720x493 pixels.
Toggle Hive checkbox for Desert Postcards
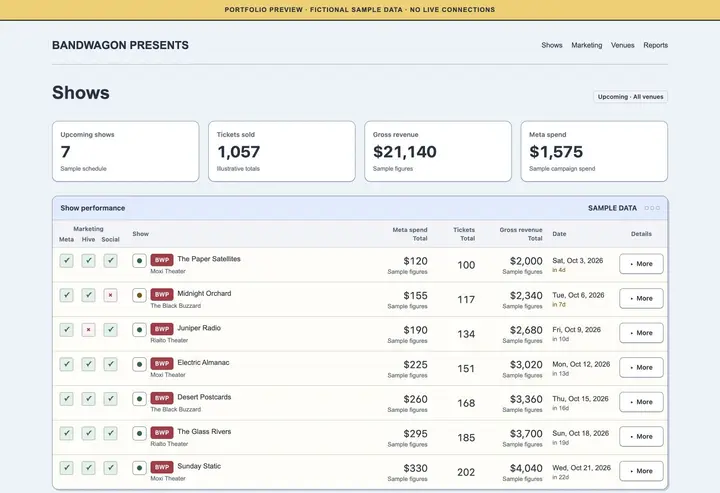(x=89, y=399)
